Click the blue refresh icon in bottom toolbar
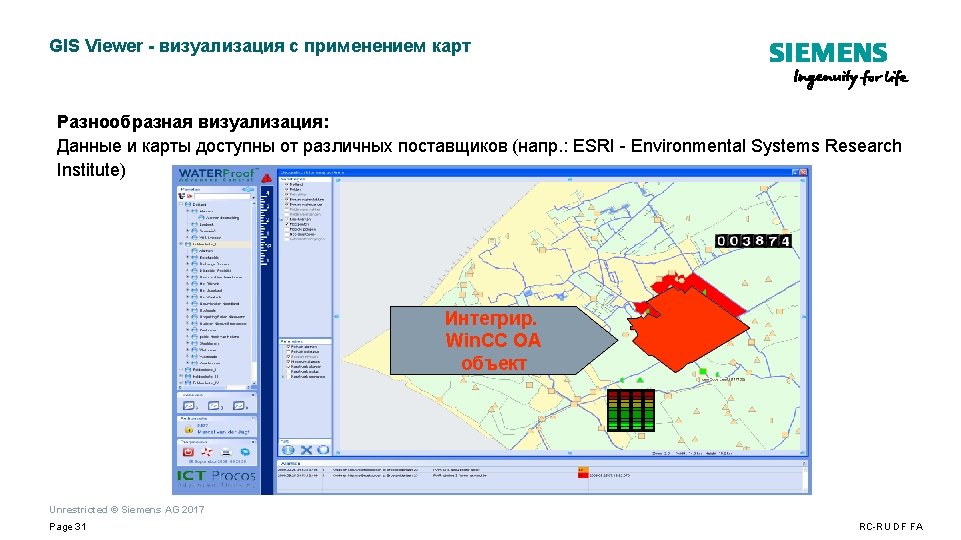This screenshot has width=961, height=540. tap(245, 452)
